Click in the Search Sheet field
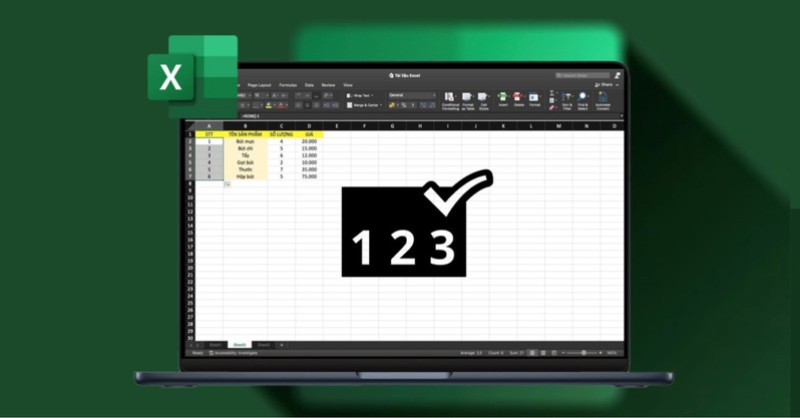This screenshot has width=800, height=418. click(582, 76)
